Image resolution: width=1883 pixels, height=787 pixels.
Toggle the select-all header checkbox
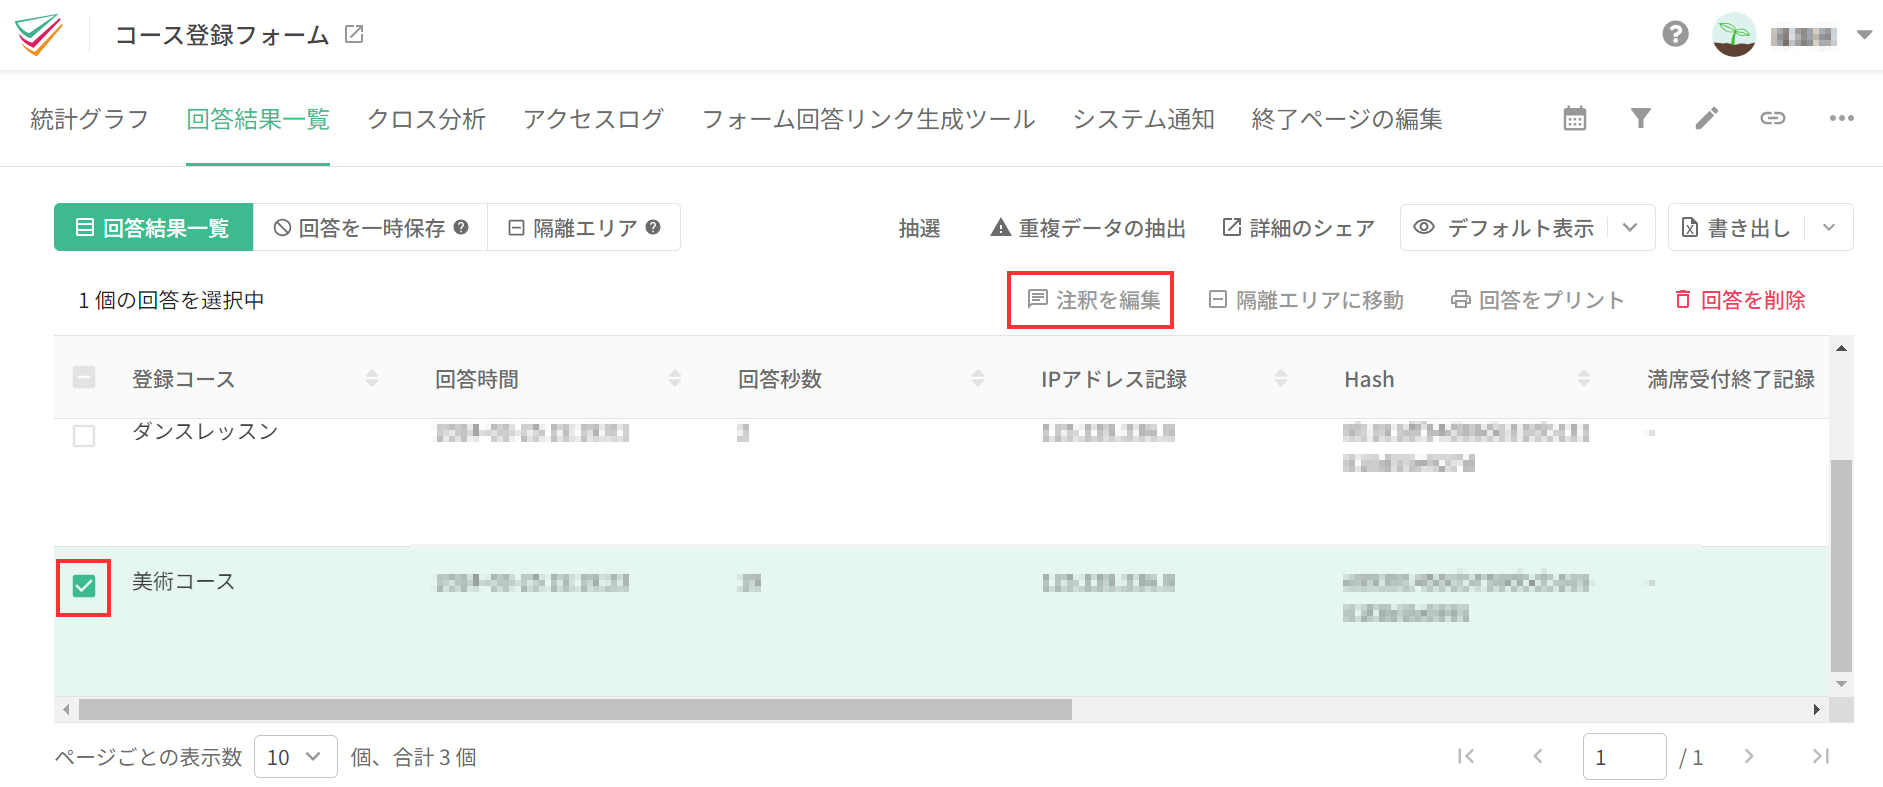84,377
